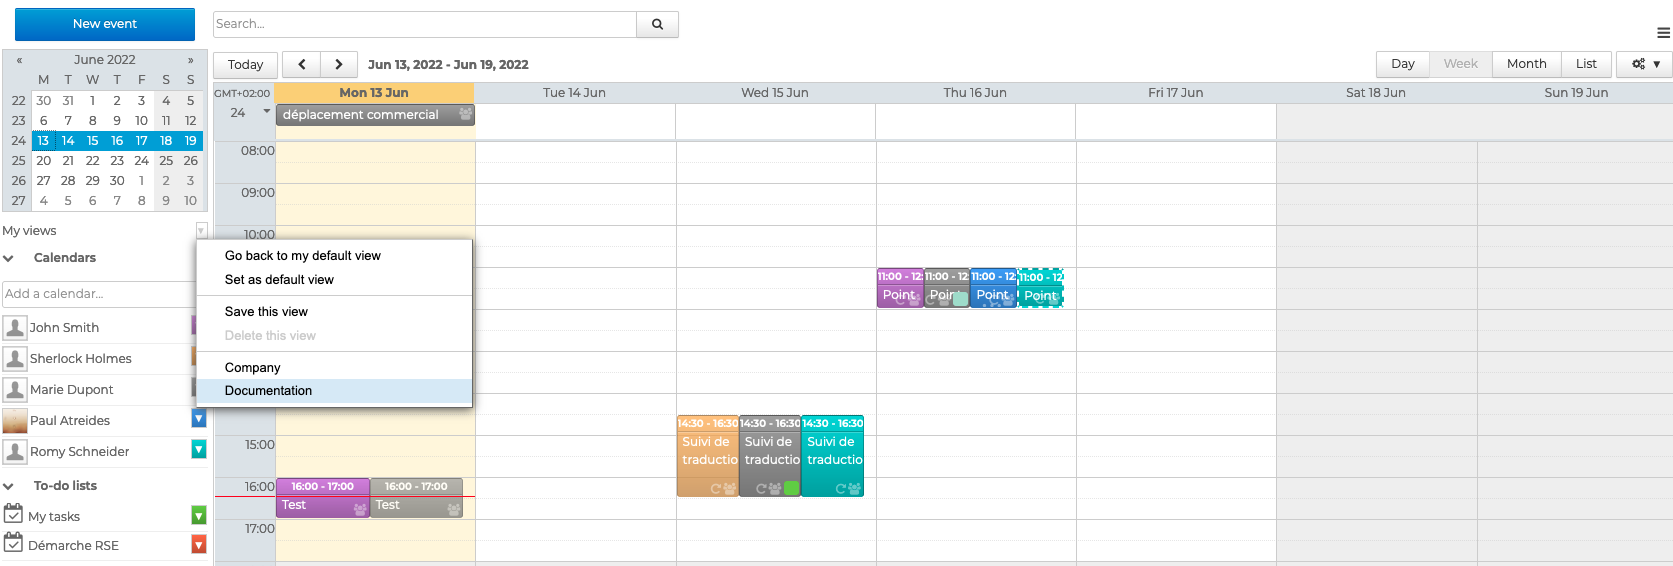This screenshot has width=1673, height=566.
Task: Go to next week arrow
Action: coord(339,64)
